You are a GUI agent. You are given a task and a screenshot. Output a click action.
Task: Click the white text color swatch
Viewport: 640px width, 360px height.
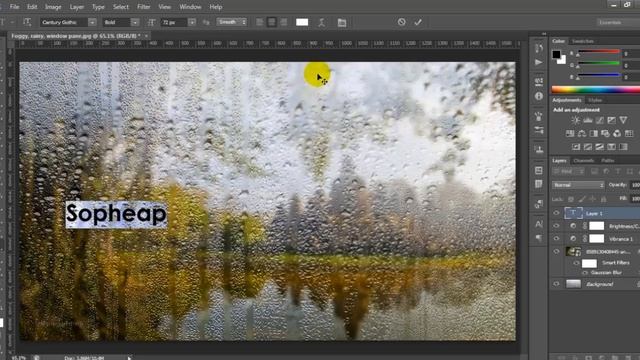coord(302,22)
